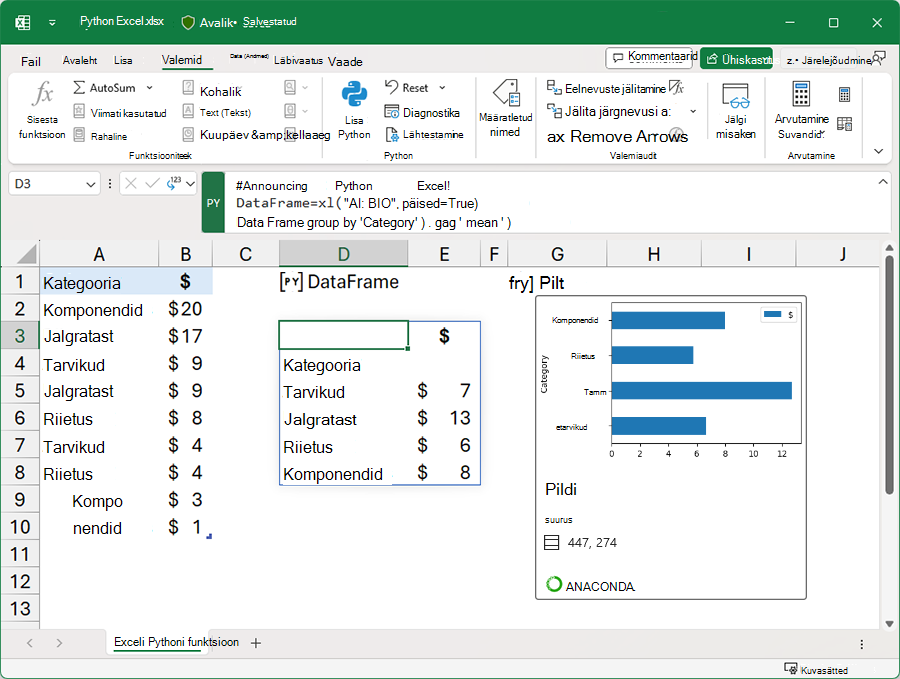This screenshot has height=679, width=900.
Task: Click the Excel app icon
Action: 23,22
